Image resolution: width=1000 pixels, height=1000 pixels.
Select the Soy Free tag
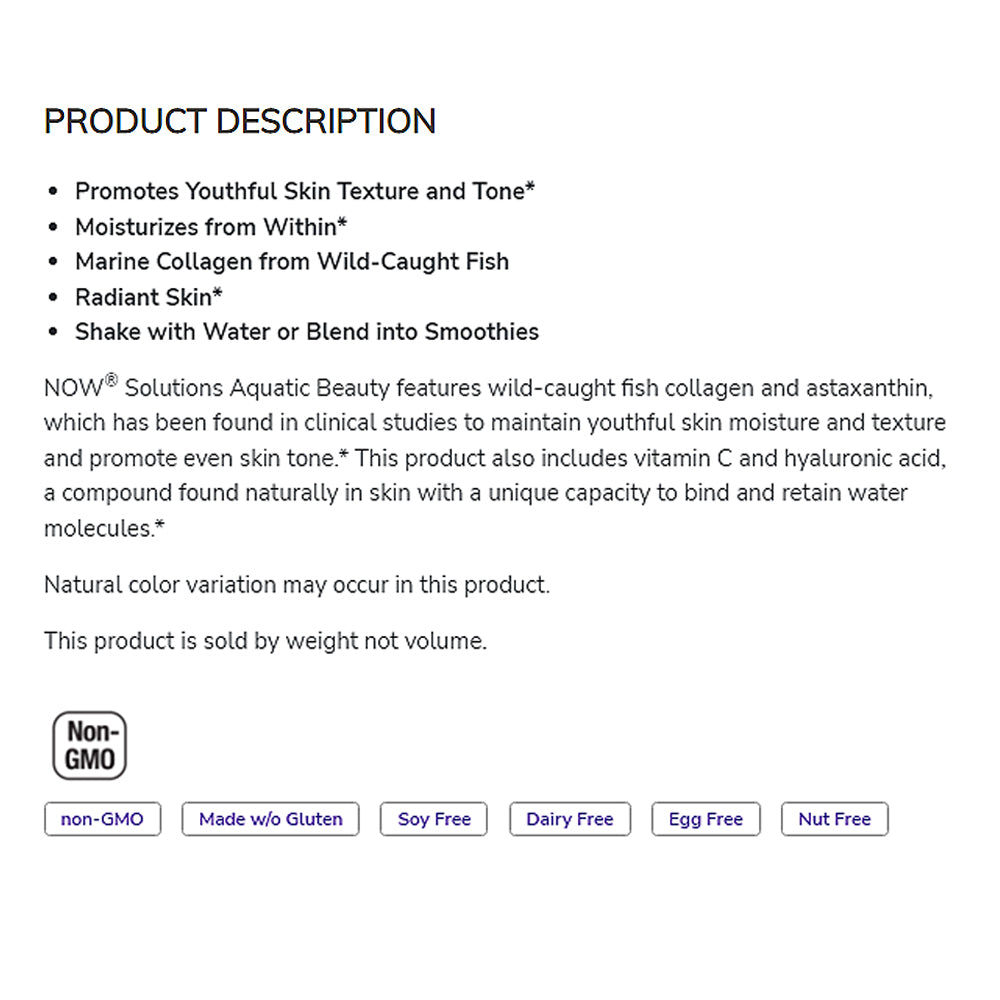click(434, 819)
